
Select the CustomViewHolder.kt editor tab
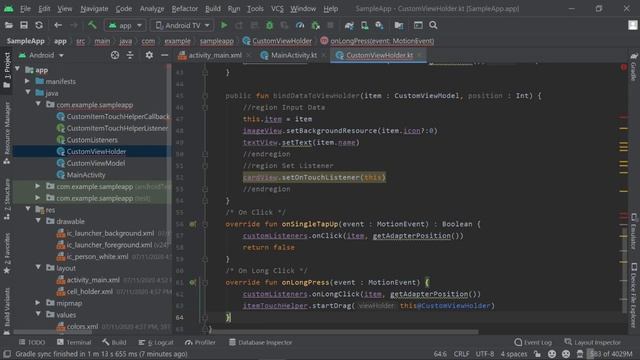click(x=379, y=55)
